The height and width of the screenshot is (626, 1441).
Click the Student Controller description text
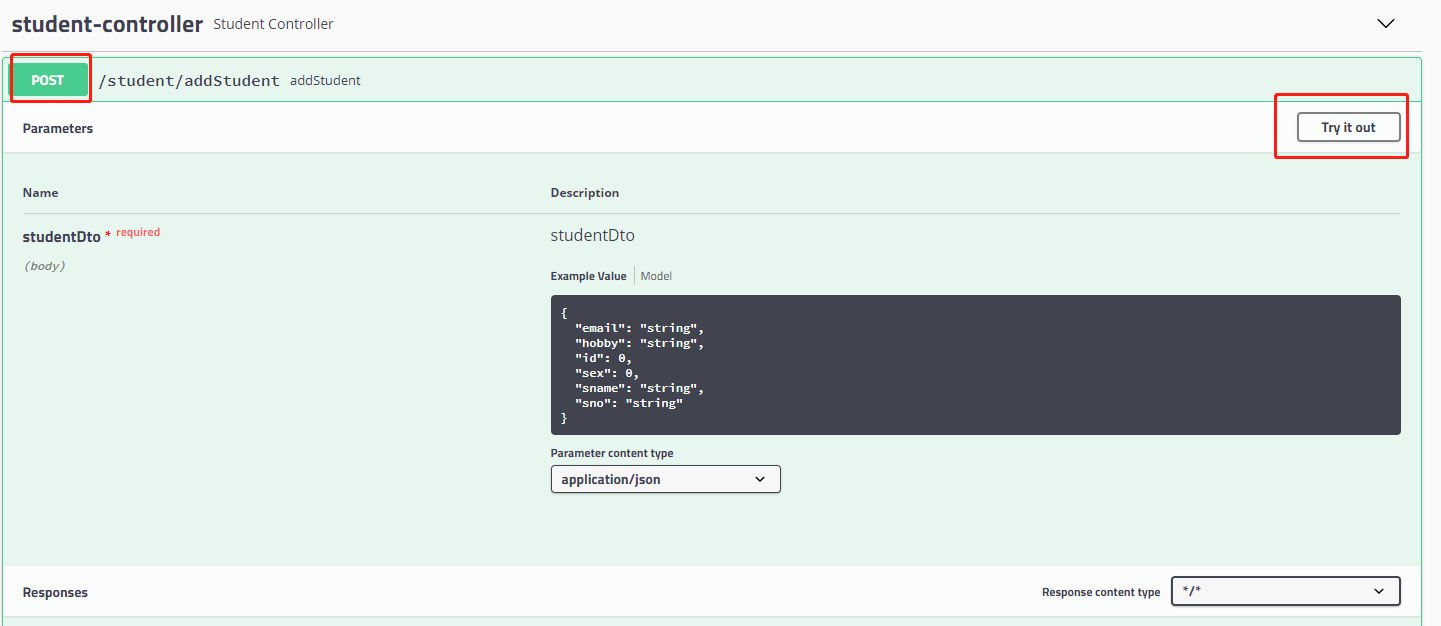point(273,24)
